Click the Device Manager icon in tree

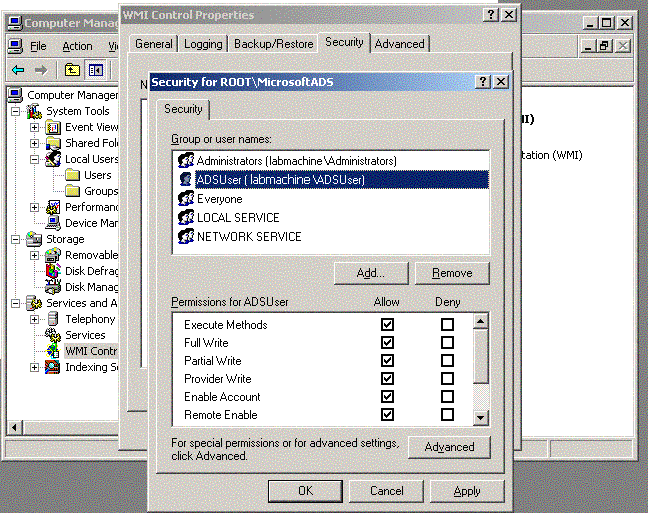pyautogui.click(x=53, y=223)
